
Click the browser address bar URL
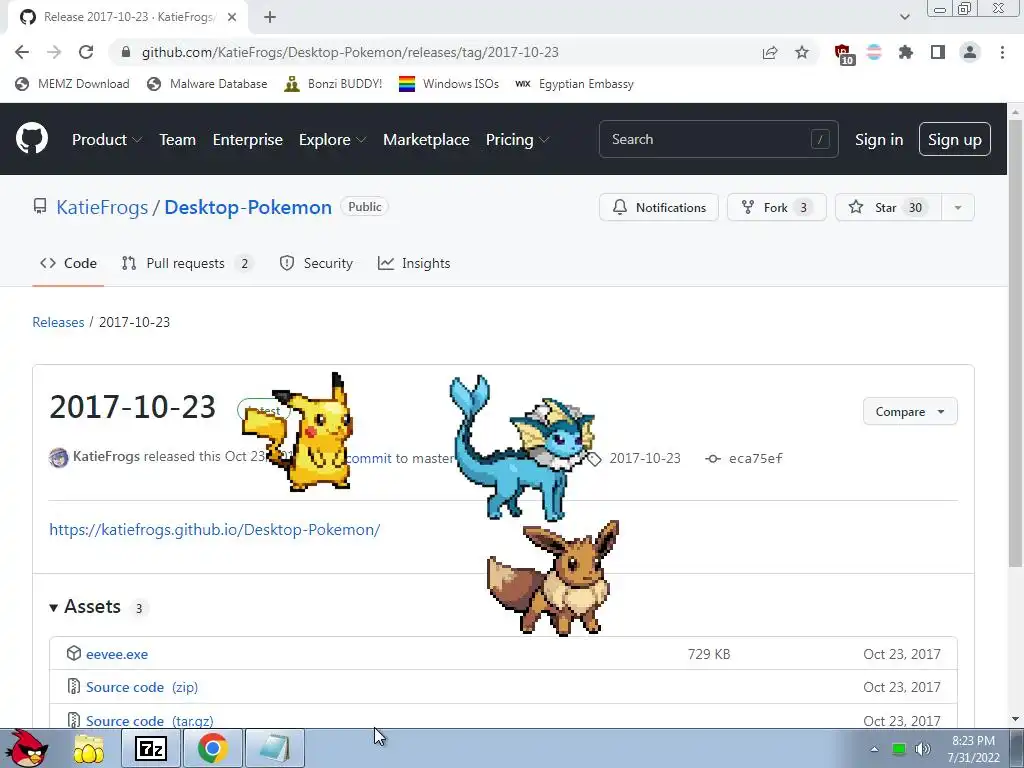pos(350,52)
